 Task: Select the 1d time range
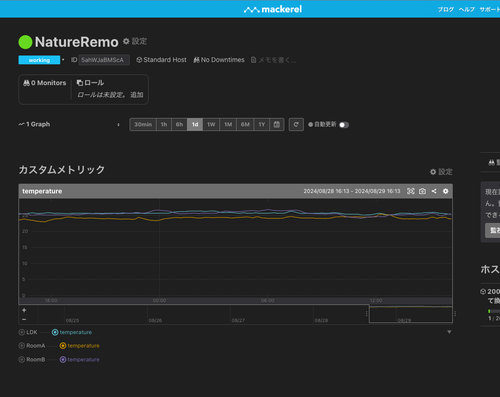click(x=195, y=124)
